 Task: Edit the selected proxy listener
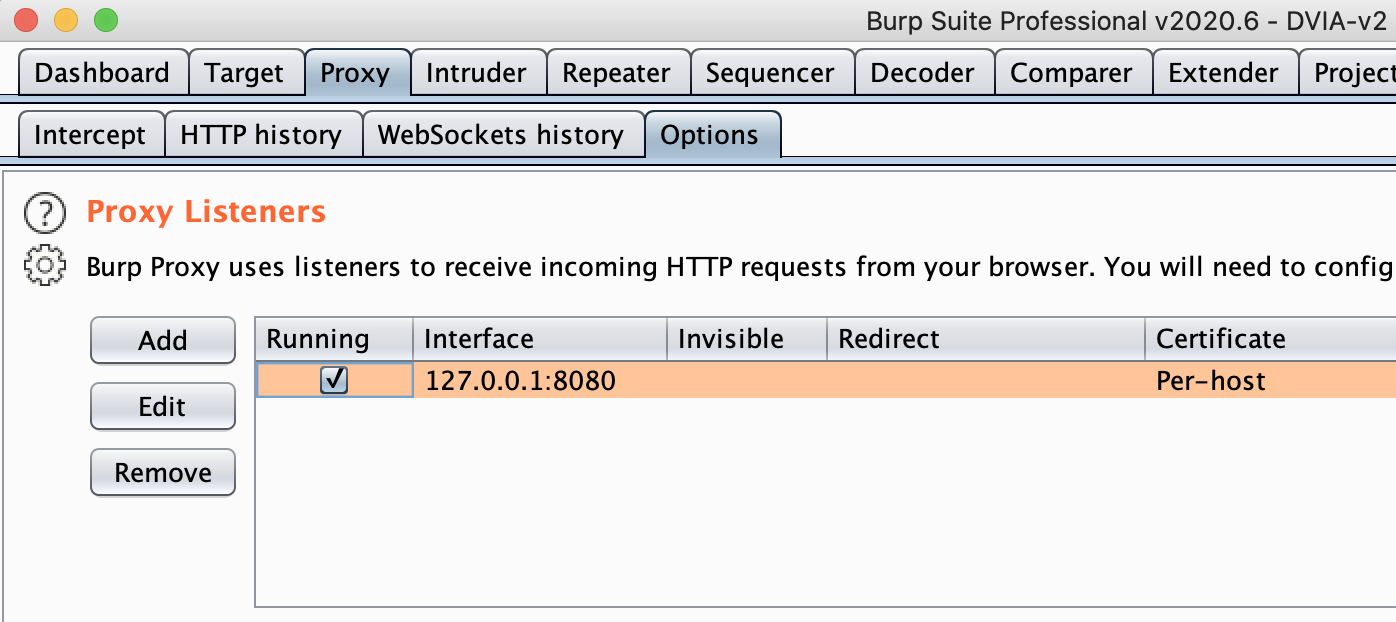pos(163,407)
